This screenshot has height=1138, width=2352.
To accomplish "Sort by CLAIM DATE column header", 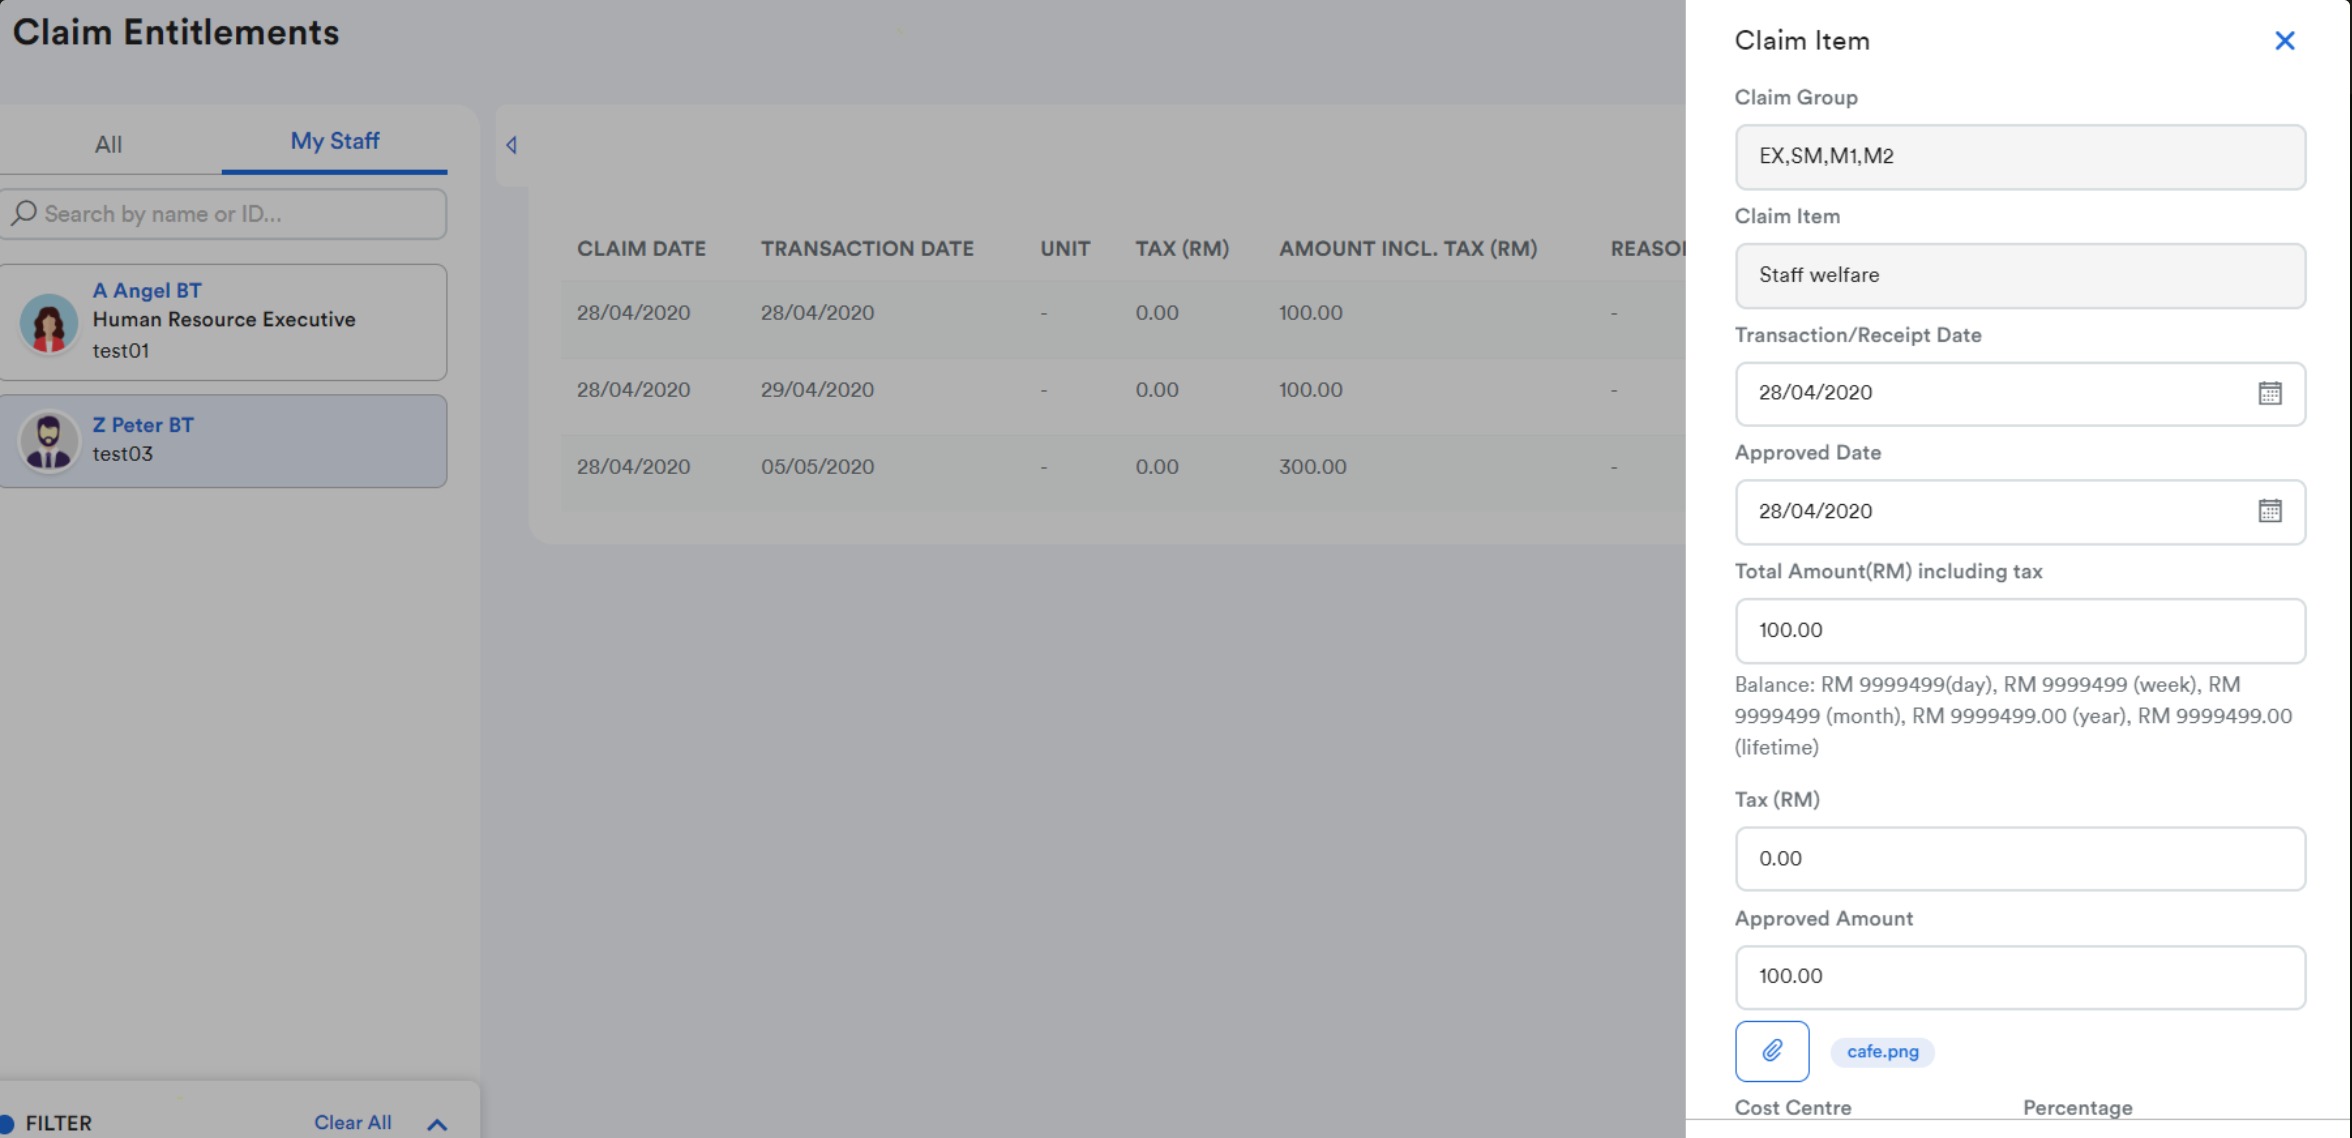I will tap(641, 249).
